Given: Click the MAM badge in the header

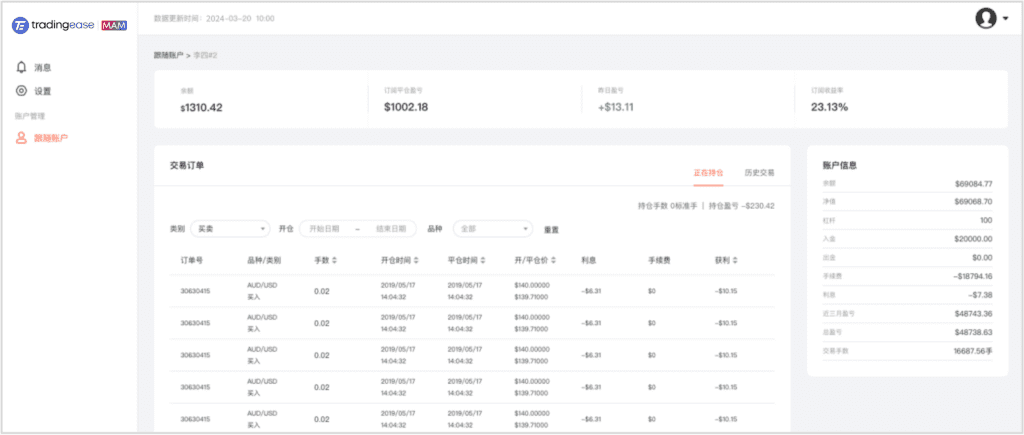Looking at the screenshot, I should coord(114,24).
